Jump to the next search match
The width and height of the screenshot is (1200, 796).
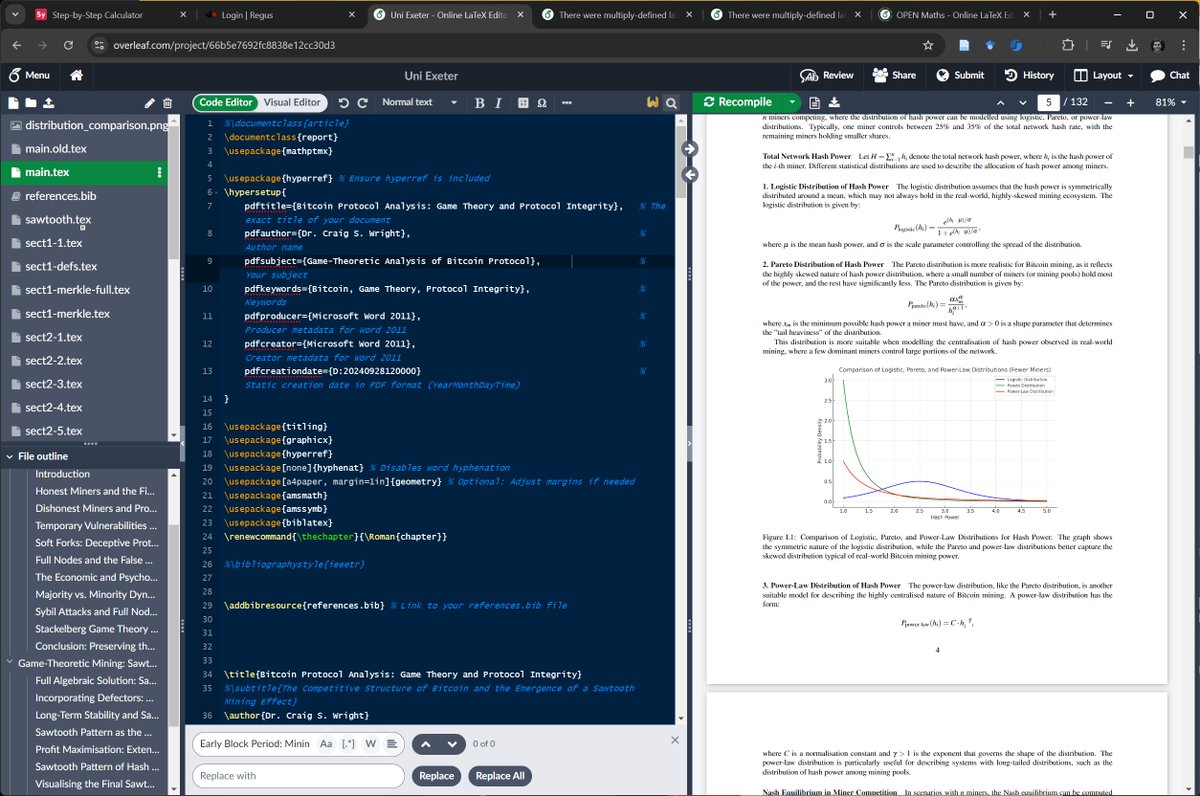[x=453, y=744]
